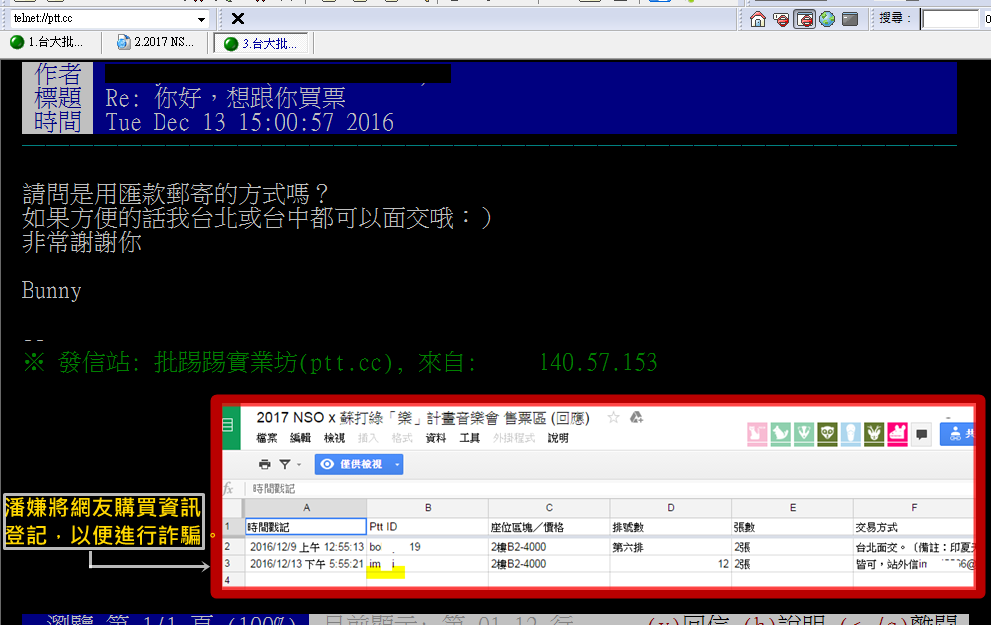Expand the filter dropdown arrow
This screenshot has height=625, width=991.
(299, 464)
